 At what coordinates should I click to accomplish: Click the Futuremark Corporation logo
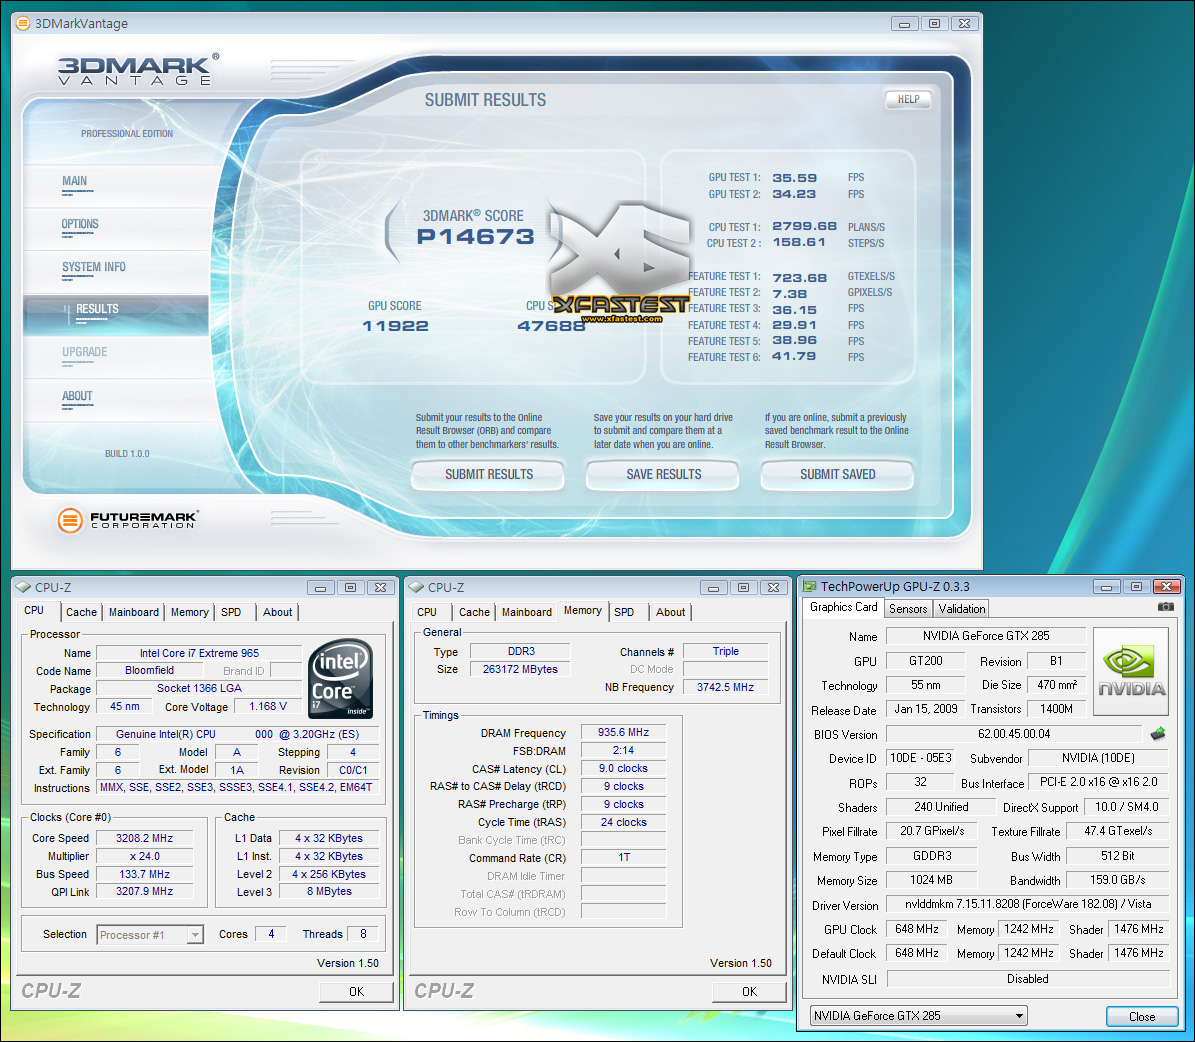coord(127,519)
